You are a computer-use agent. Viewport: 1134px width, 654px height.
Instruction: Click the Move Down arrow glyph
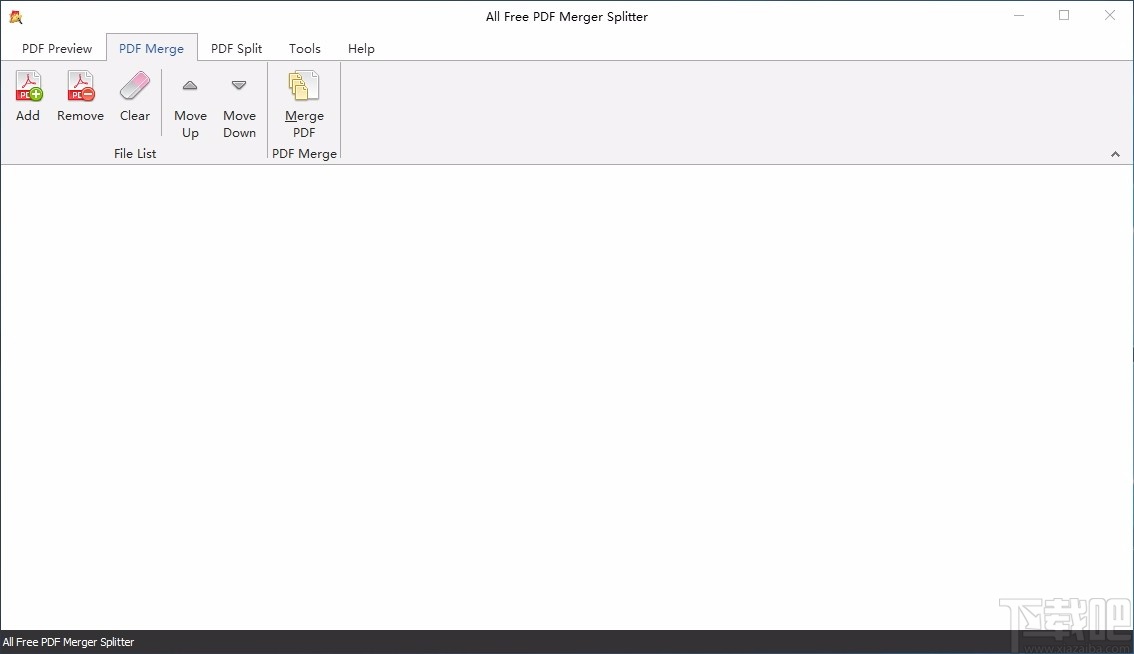[239, 86]
